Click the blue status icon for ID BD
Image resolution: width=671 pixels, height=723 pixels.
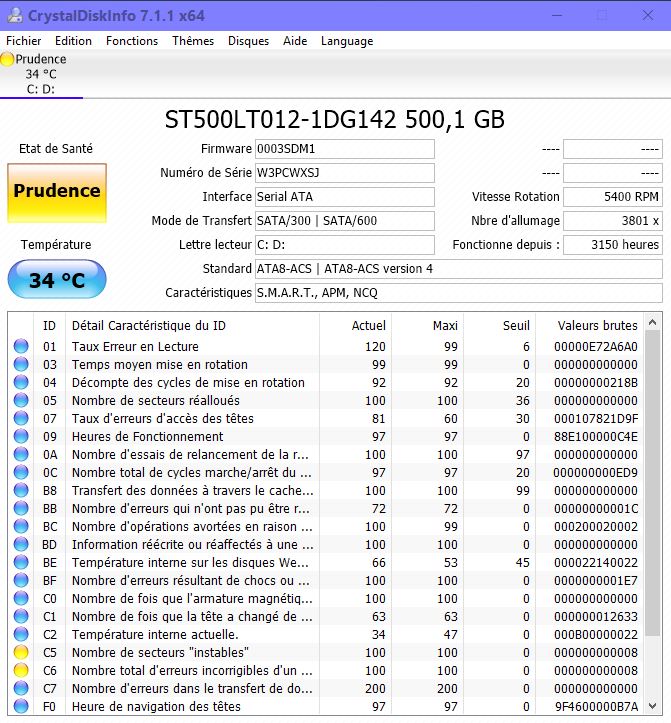[21, 544]
